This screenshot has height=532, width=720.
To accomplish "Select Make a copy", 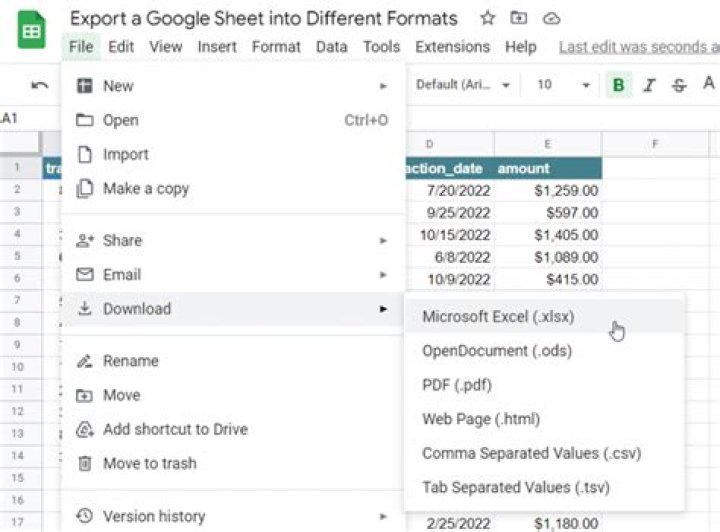I will (x=233, y=189).
